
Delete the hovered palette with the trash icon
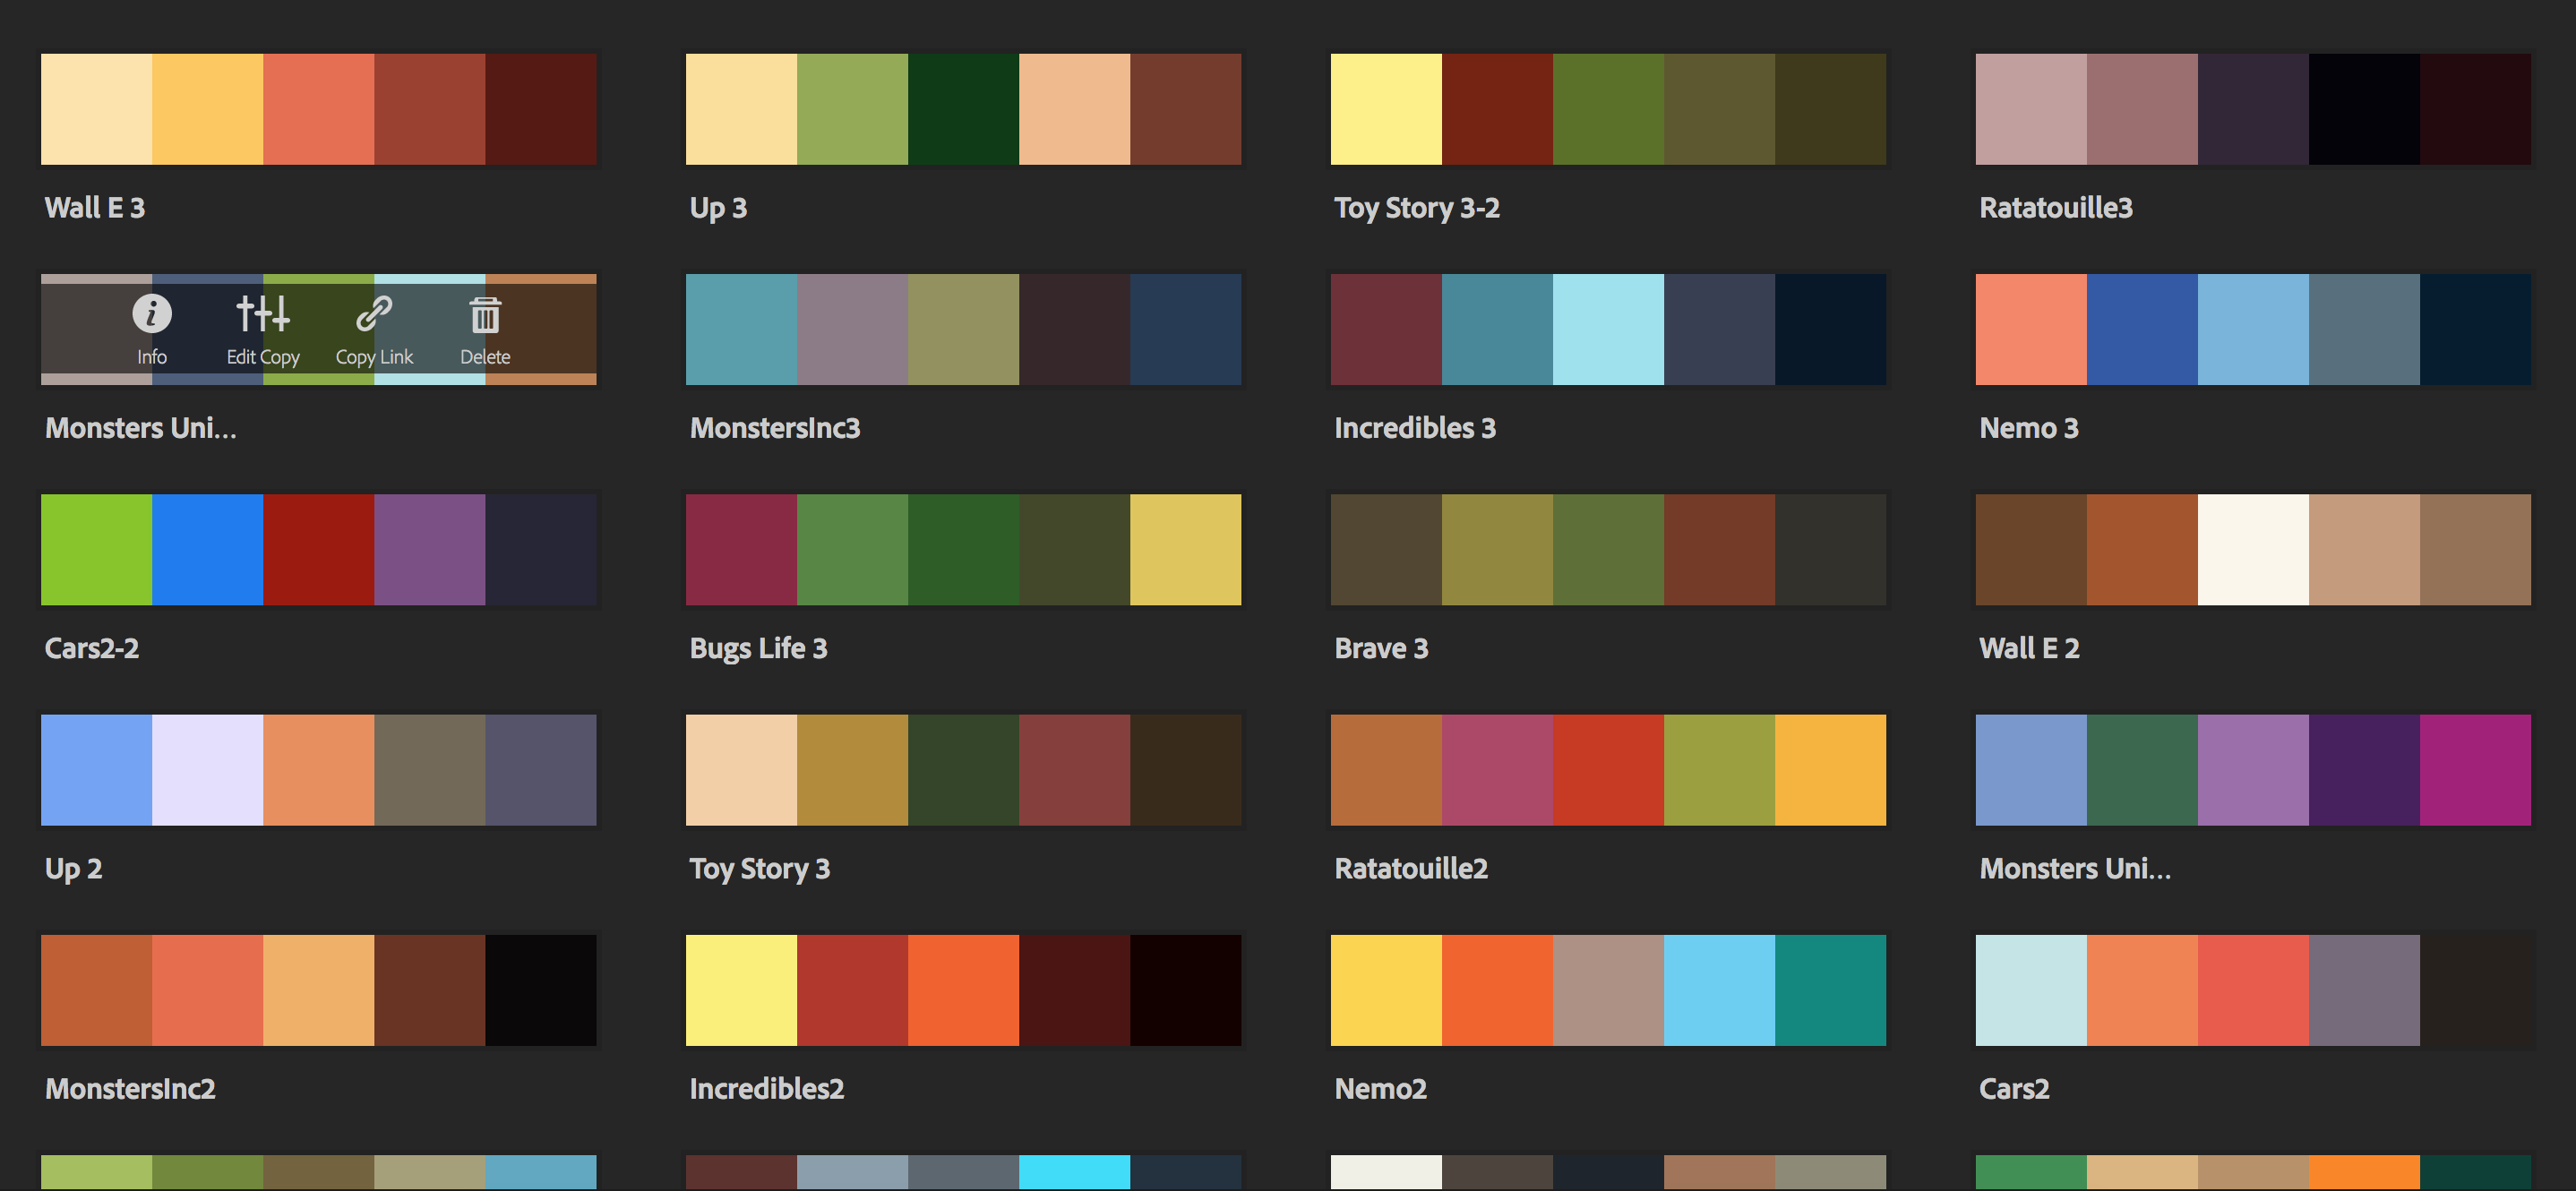tap(485, 314)
